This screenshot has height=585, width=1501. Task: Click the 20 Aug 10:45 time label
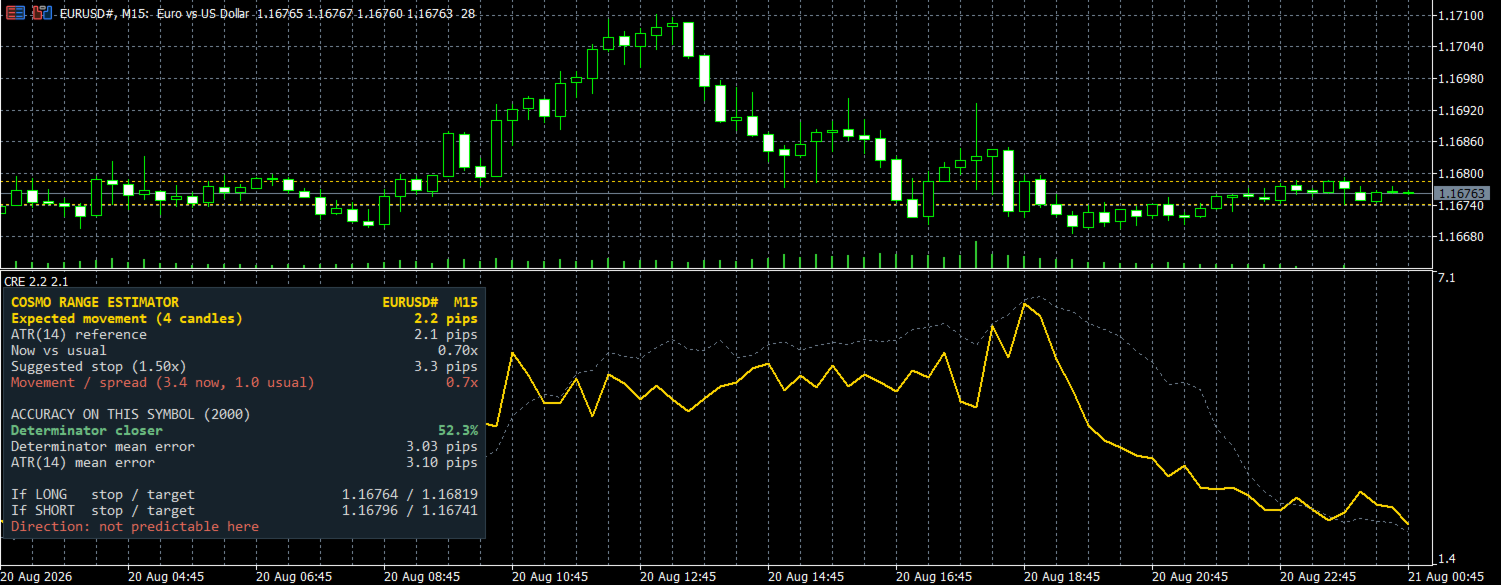tap(550, 577)
